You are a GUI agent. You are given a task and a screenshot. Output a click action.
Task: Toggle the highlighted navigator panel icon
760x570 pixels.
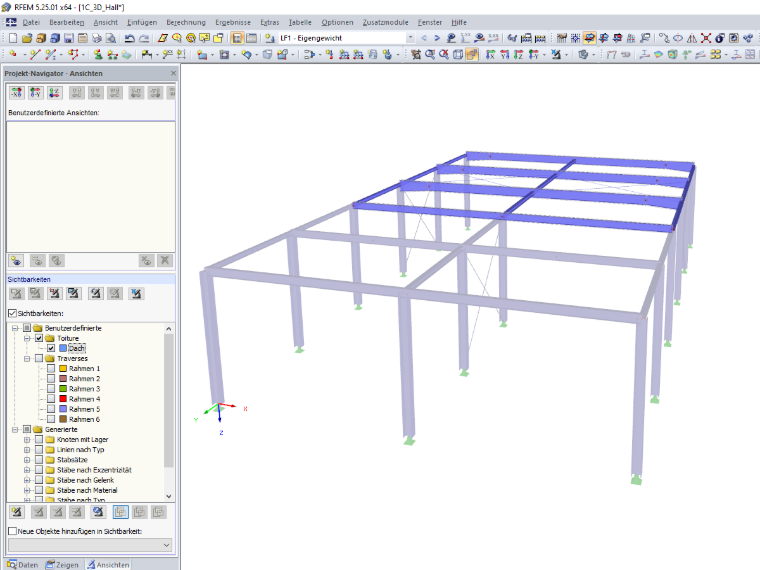[237, 38]
